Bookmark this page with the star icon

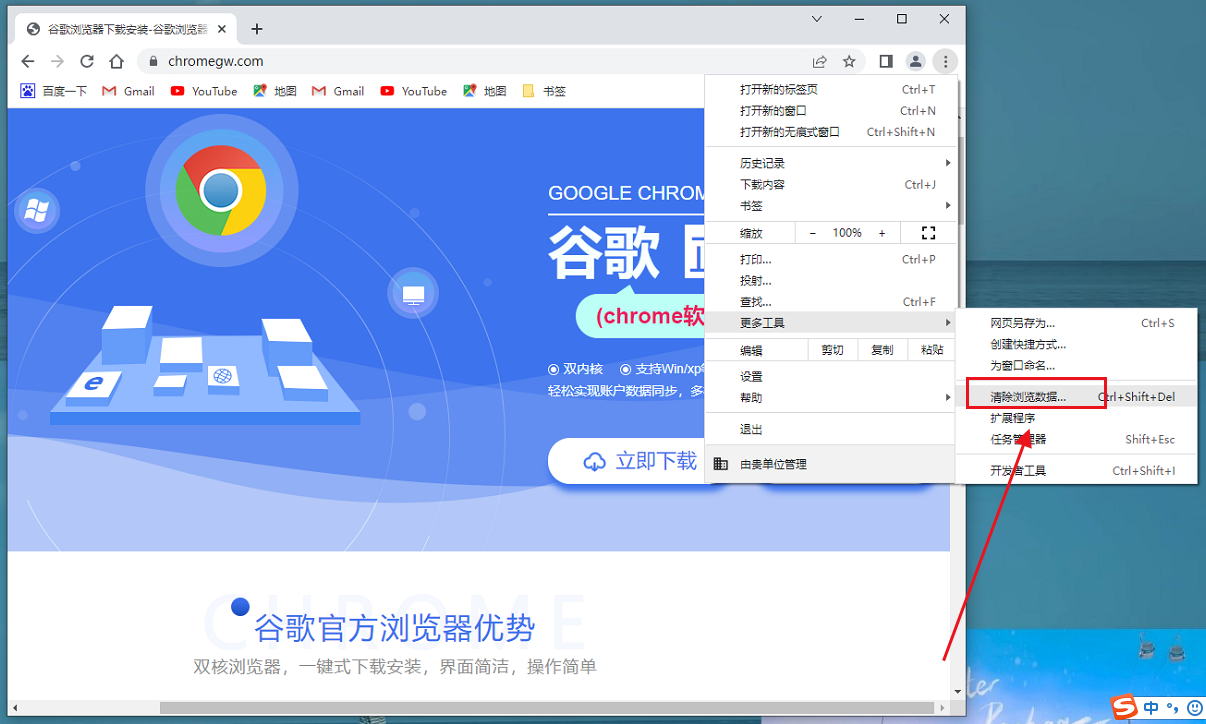(849, 61)
